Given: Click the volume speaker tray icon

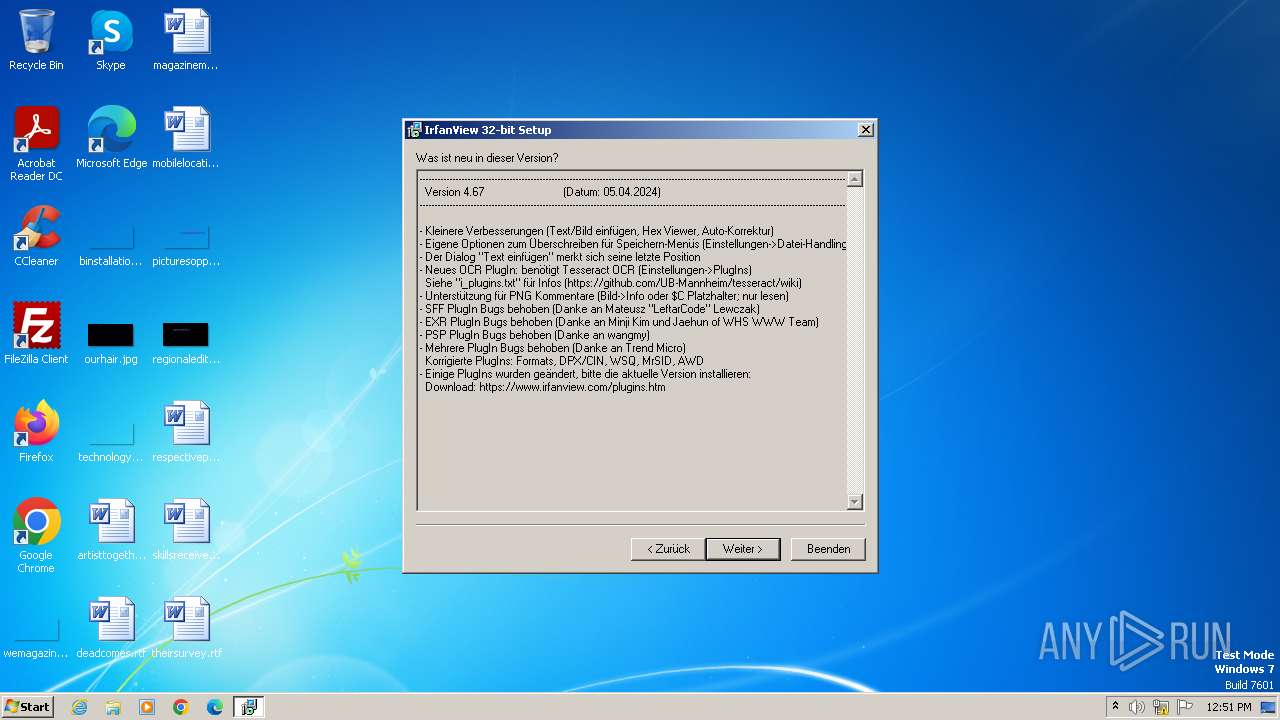Looking at the screenshot, I should (x=1137, y=707).
